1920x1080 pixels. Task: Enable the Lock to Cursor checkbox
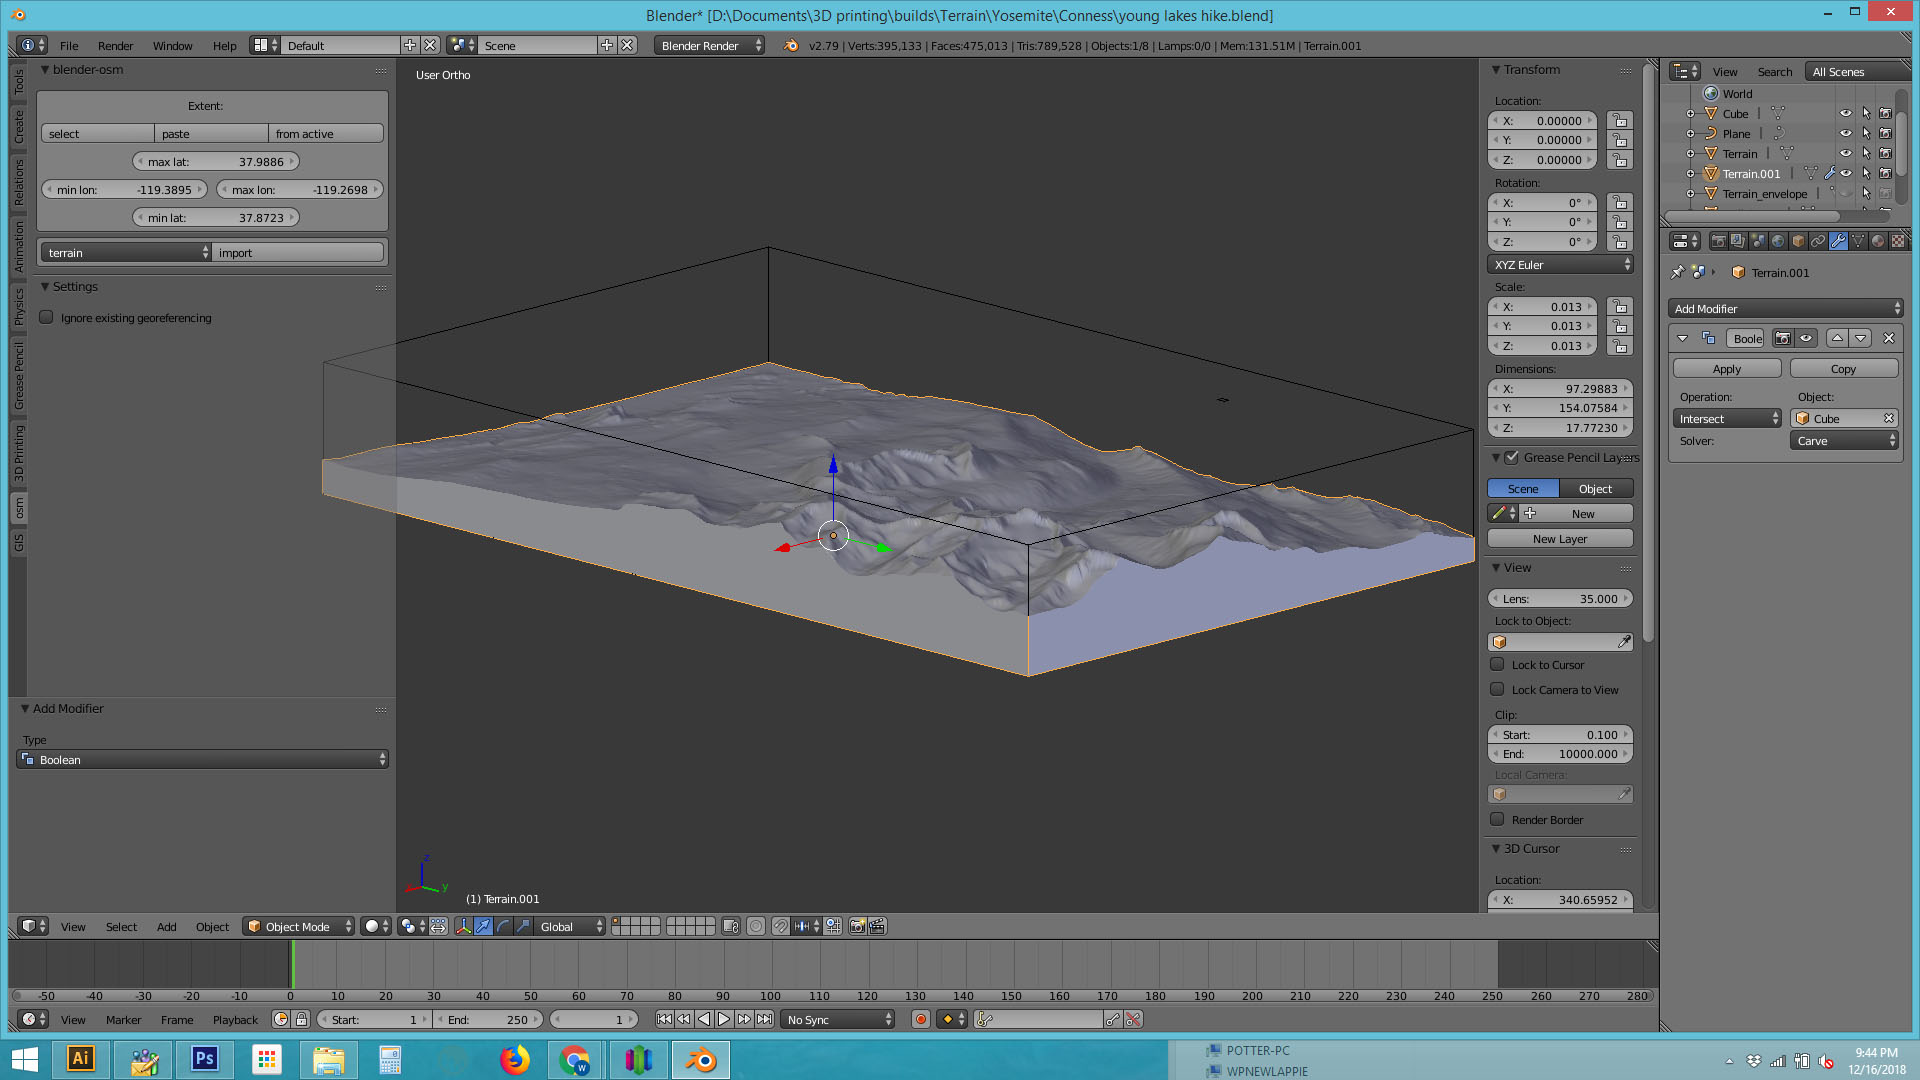(1497, 665)
